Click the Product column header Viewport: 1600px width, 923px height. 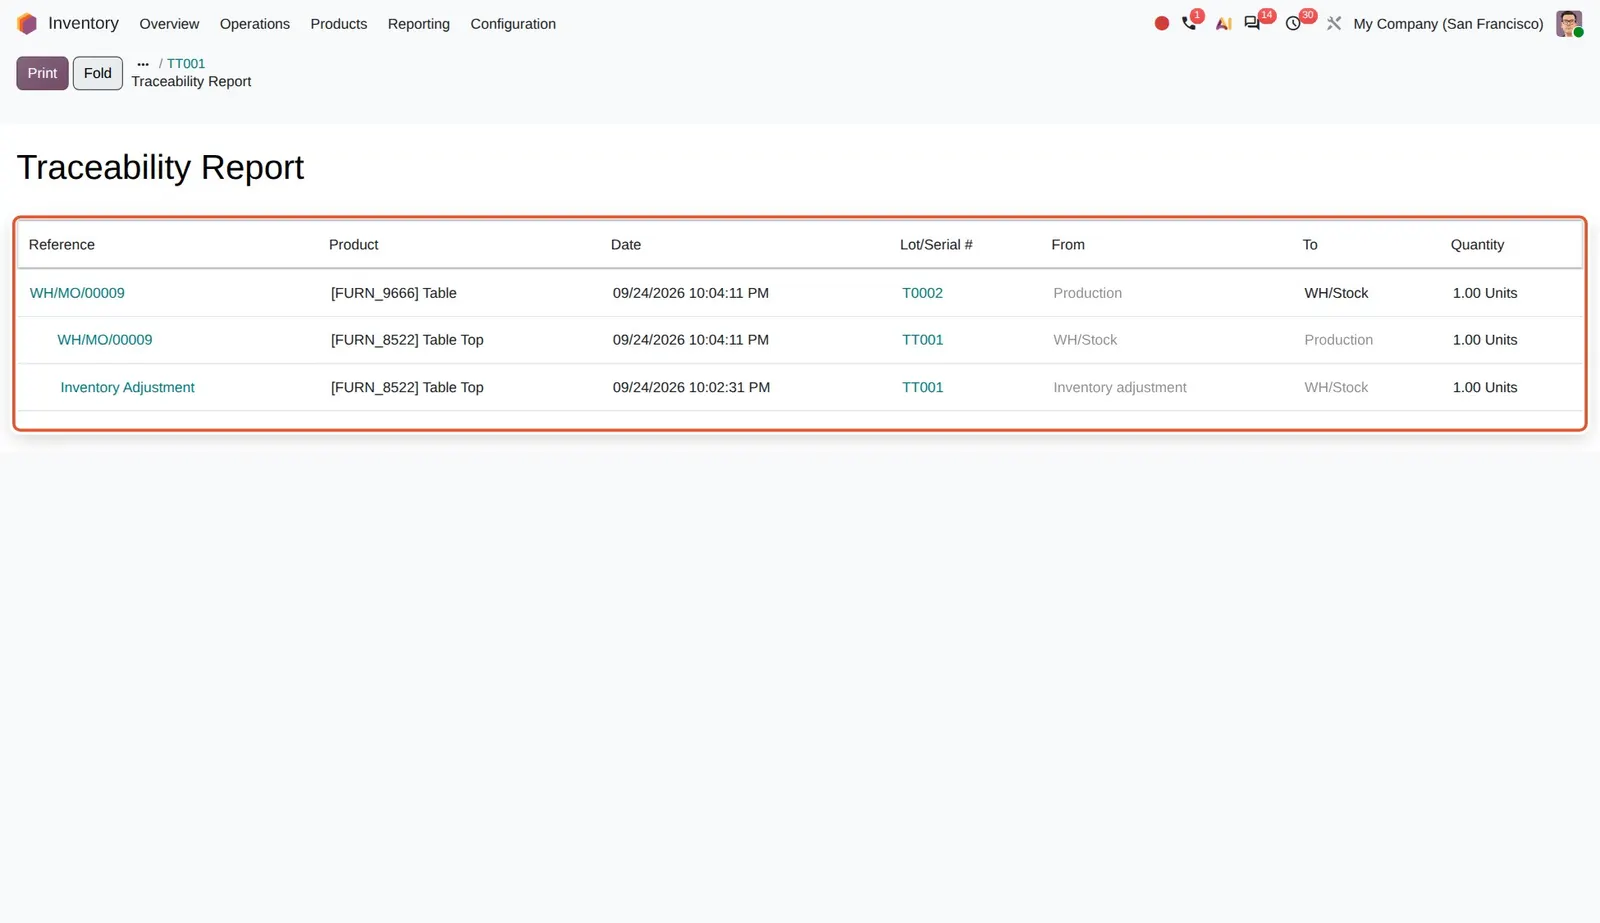pyautogui.click(x=354, y=245)
